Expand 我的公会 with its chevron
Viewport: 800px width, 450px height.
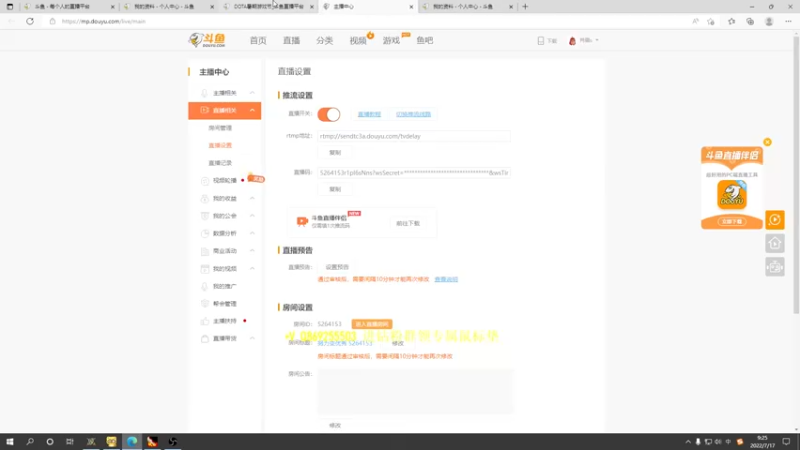[x=252, y=216]
